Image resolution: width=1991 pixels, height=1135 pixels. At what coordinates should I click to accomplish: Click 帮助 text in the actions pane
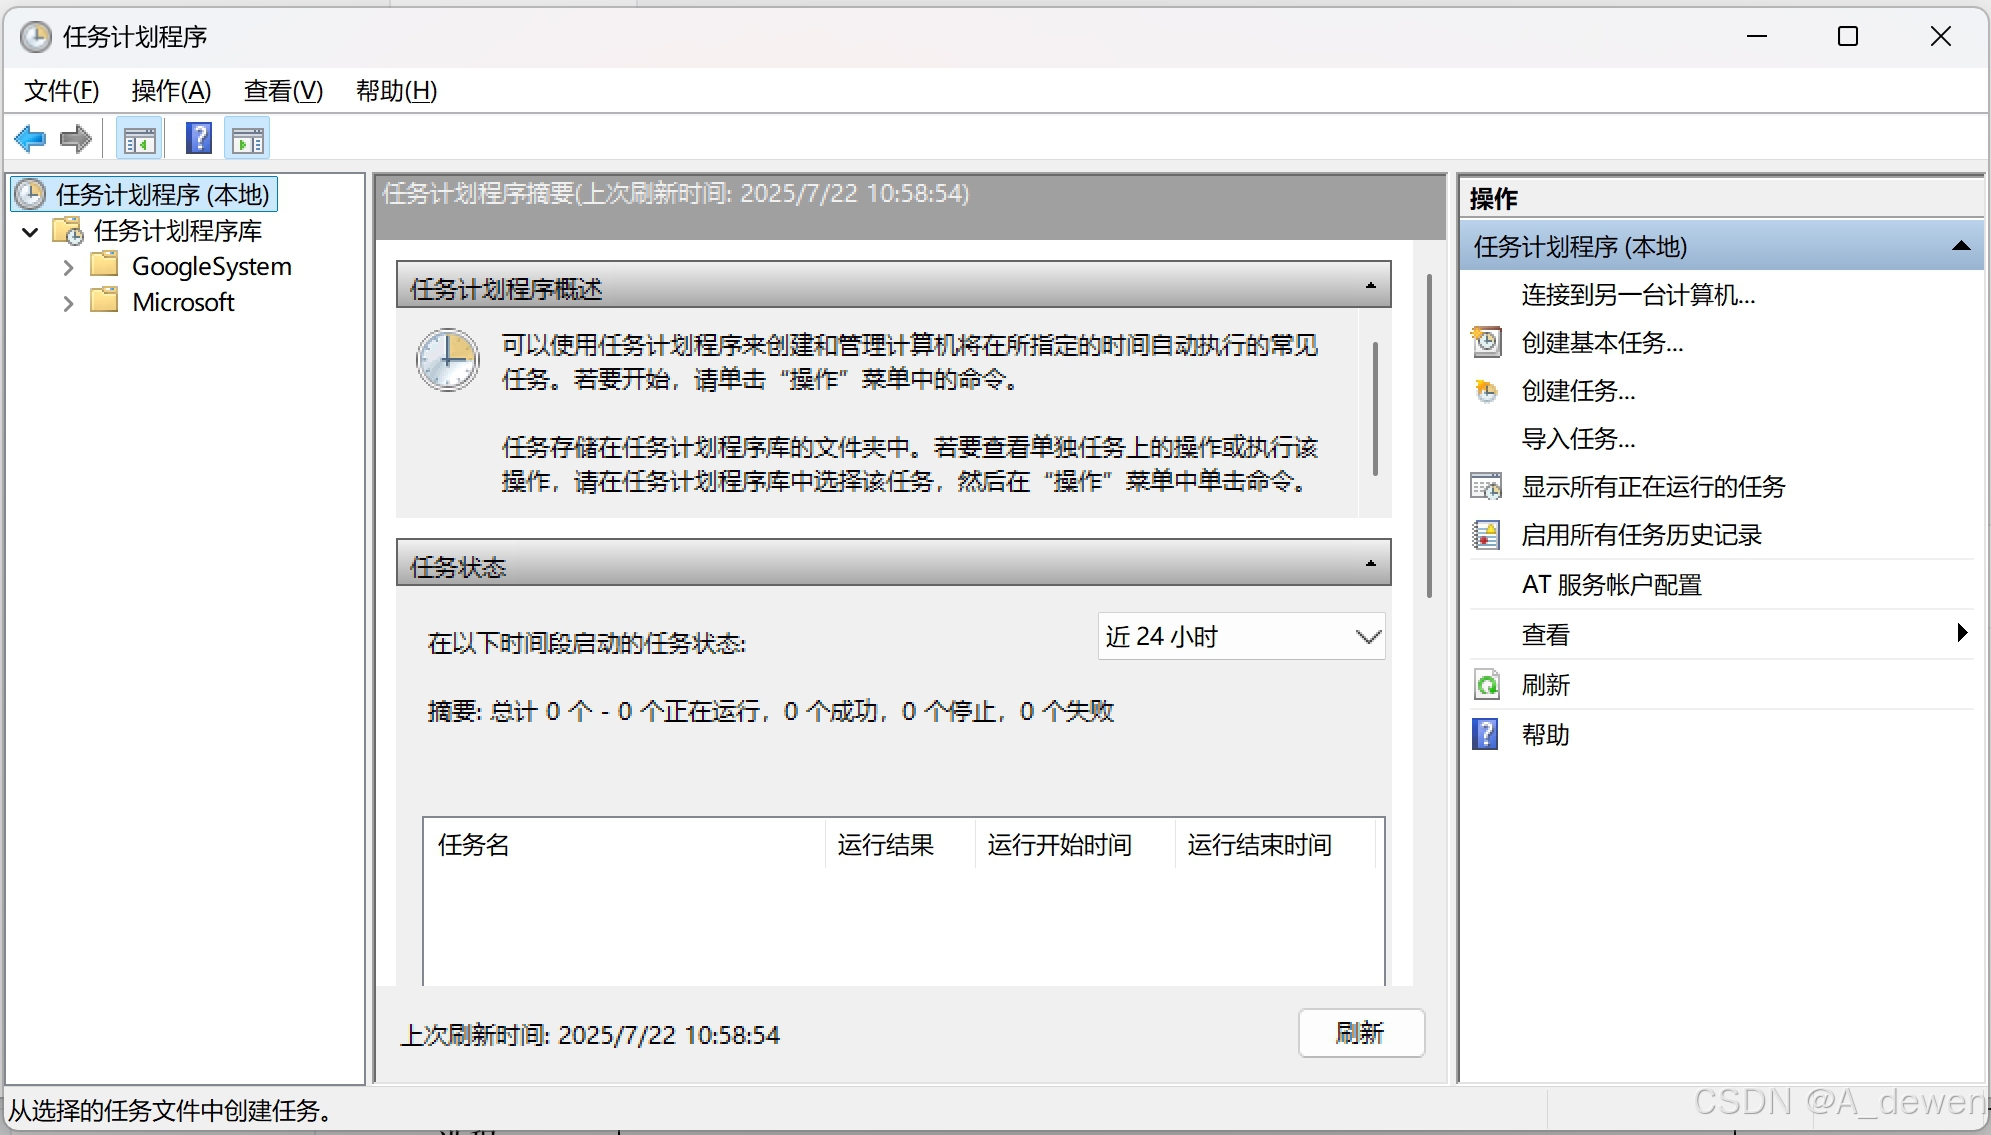1546,735
